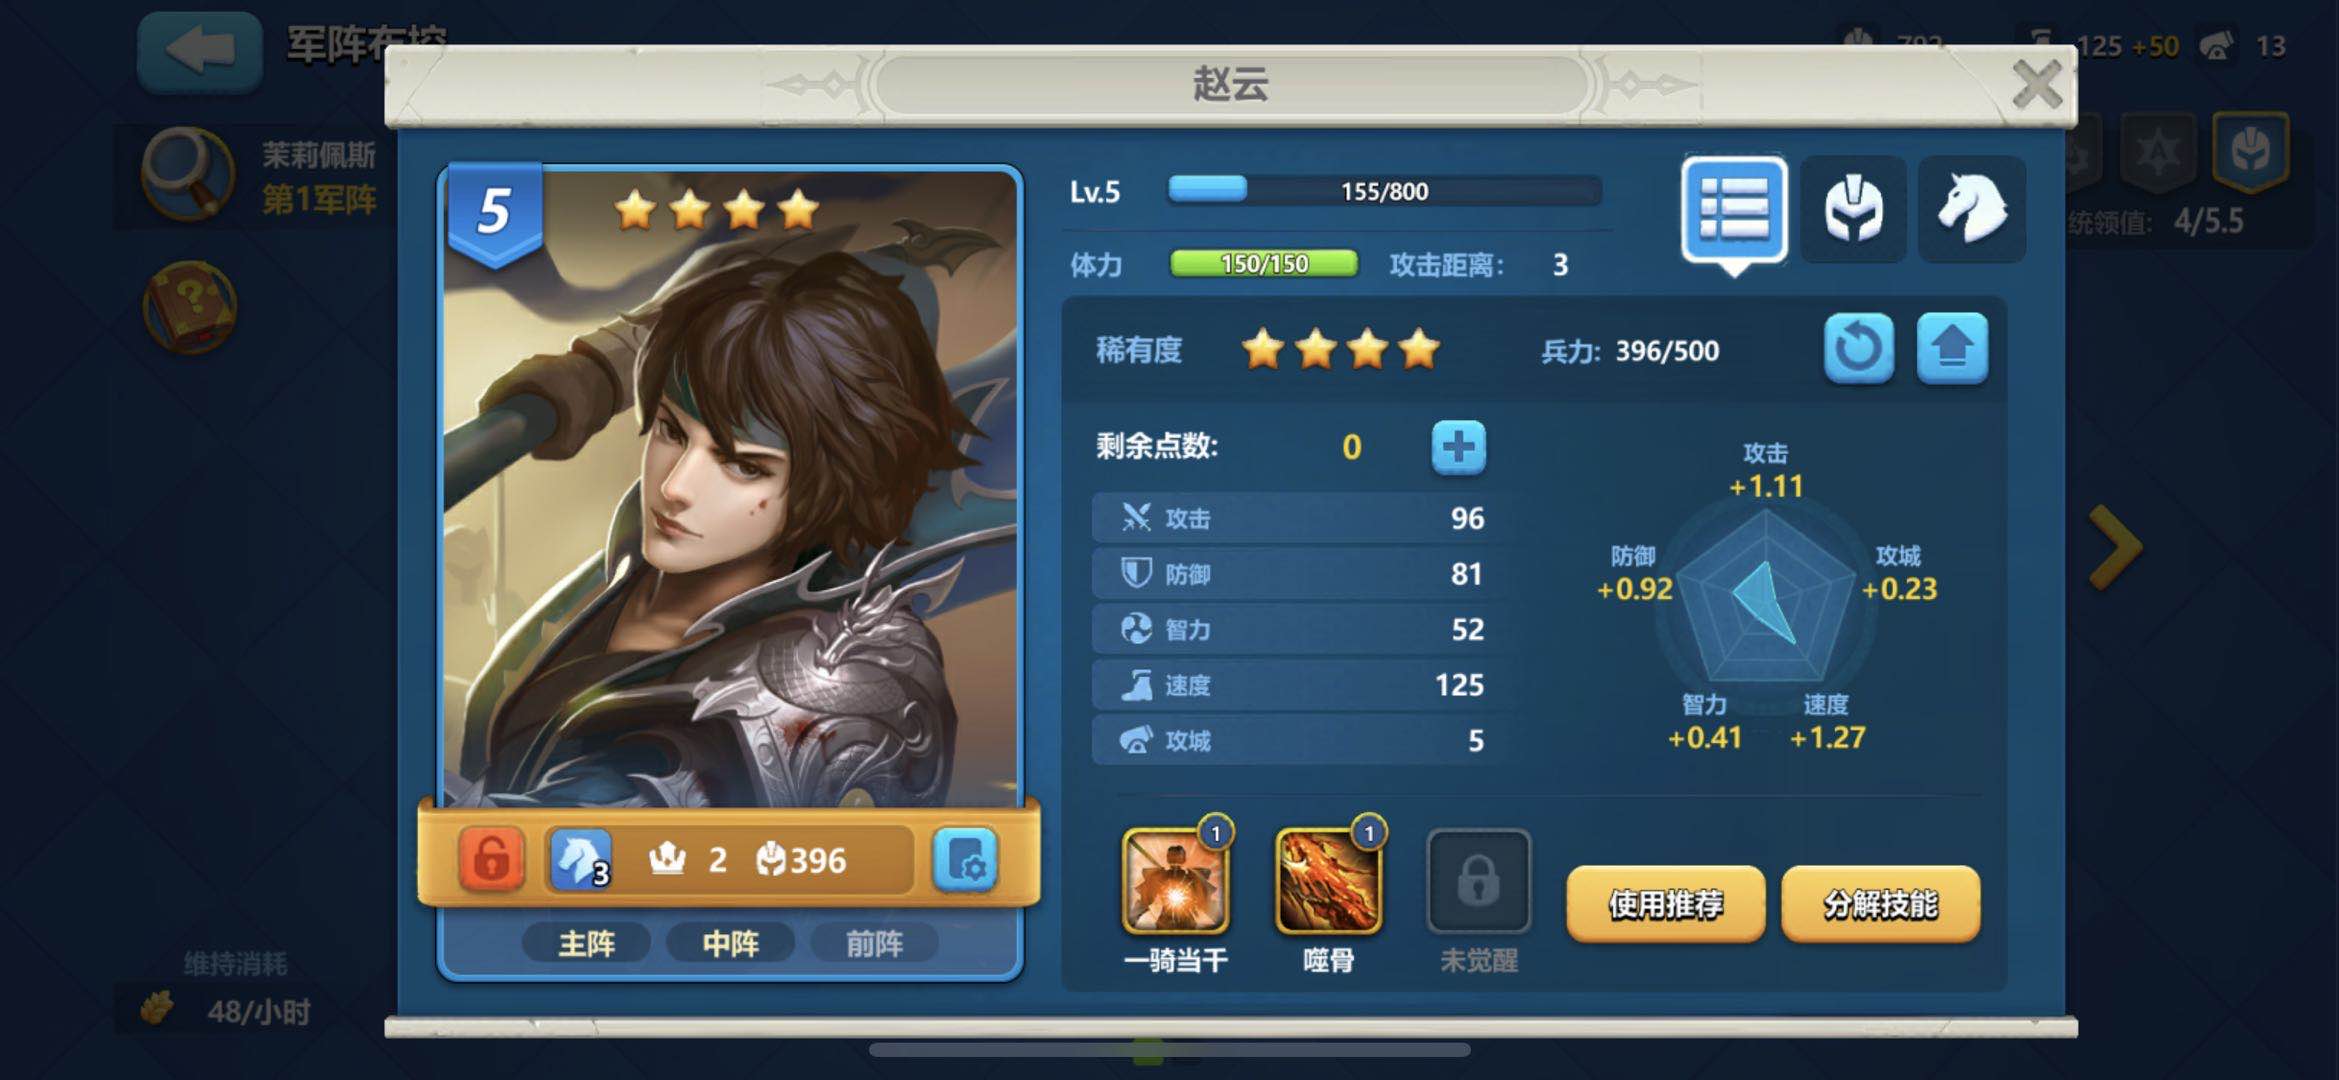Toggle the 主阵 position tag
Screen dimensions: 2339x1080
click(x=587, y=943)
